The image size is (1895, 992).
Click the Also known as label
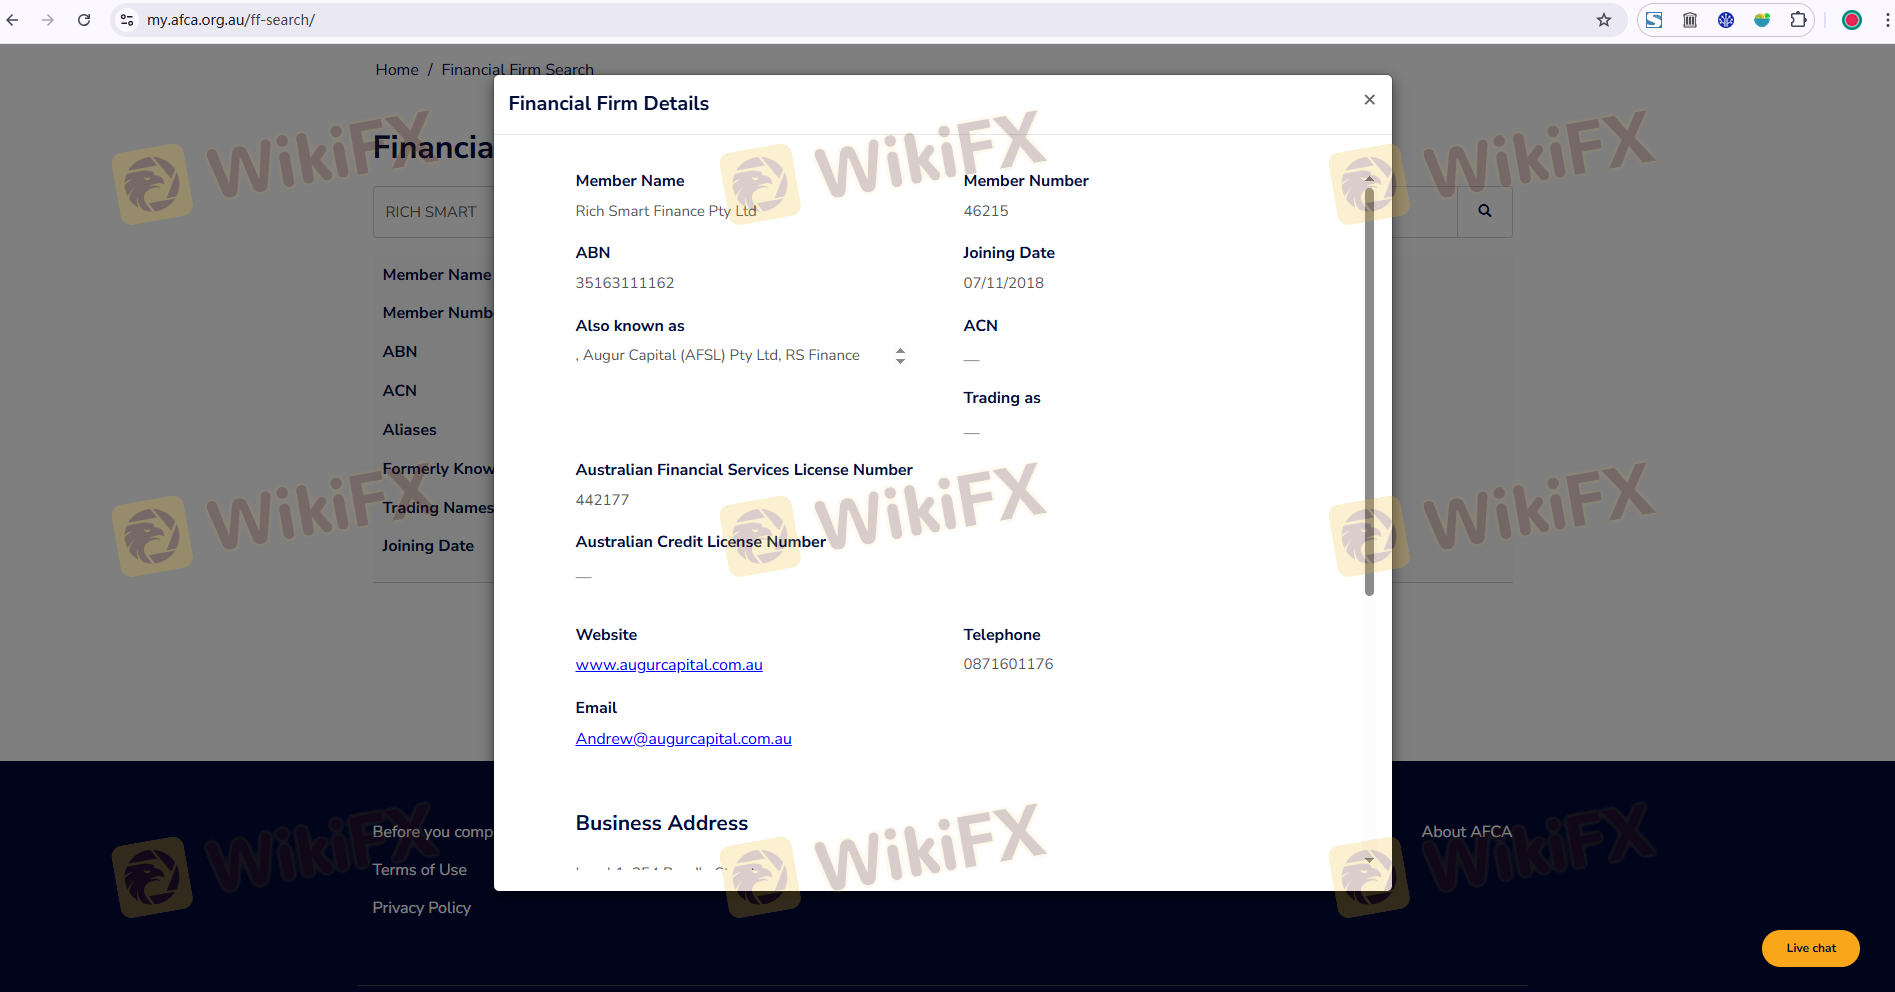[630, 326]
